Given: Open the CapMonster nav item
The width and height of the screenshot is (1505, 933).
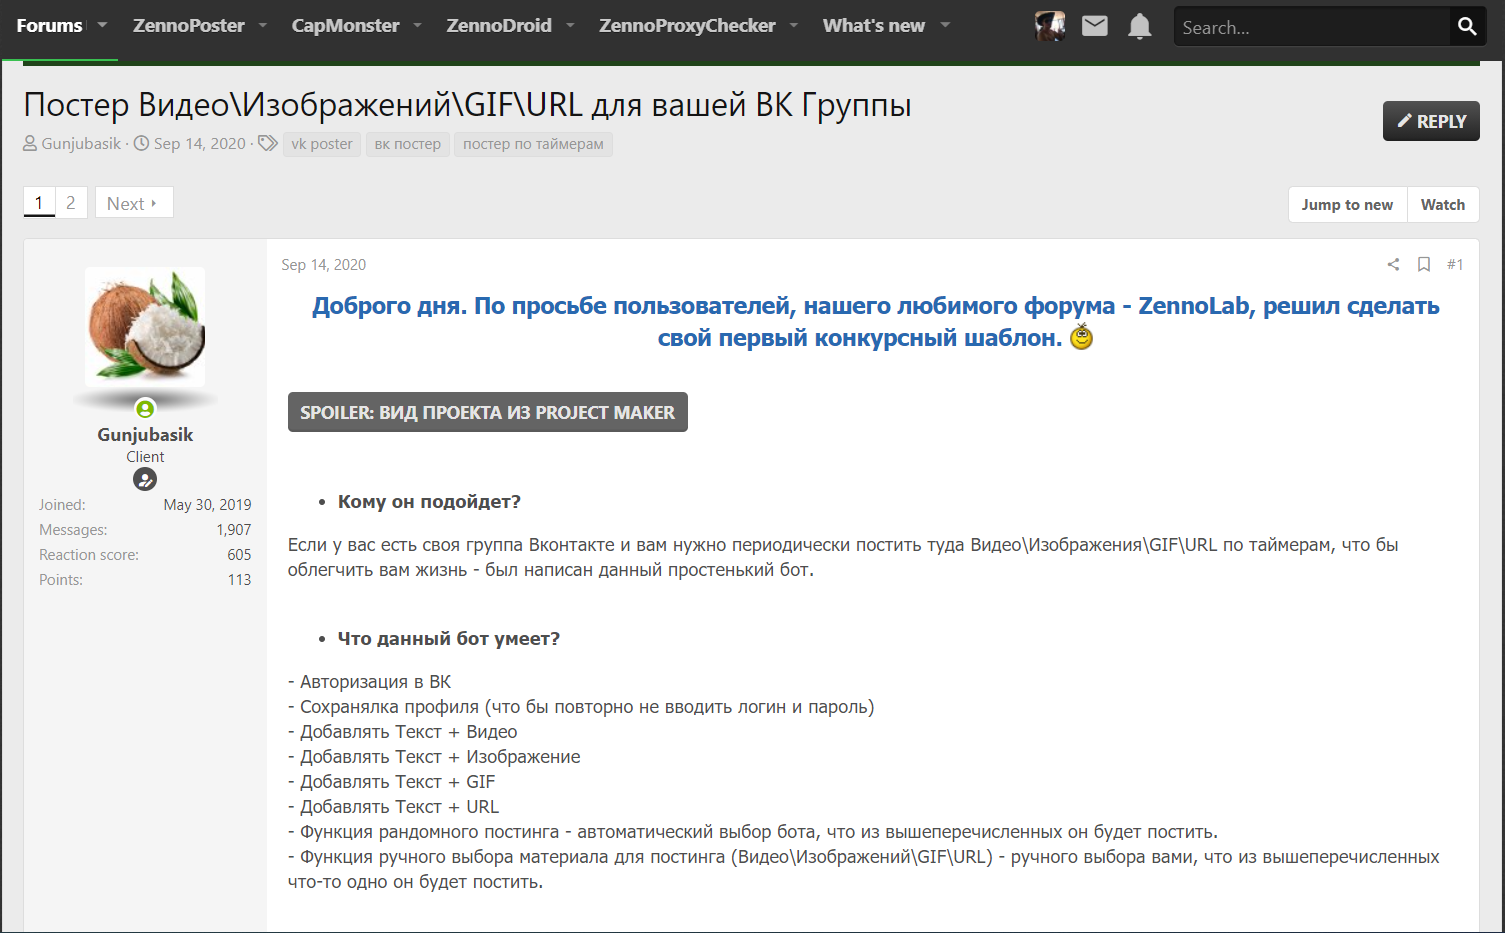Looking at the screenshot, I should pos(345,26).
